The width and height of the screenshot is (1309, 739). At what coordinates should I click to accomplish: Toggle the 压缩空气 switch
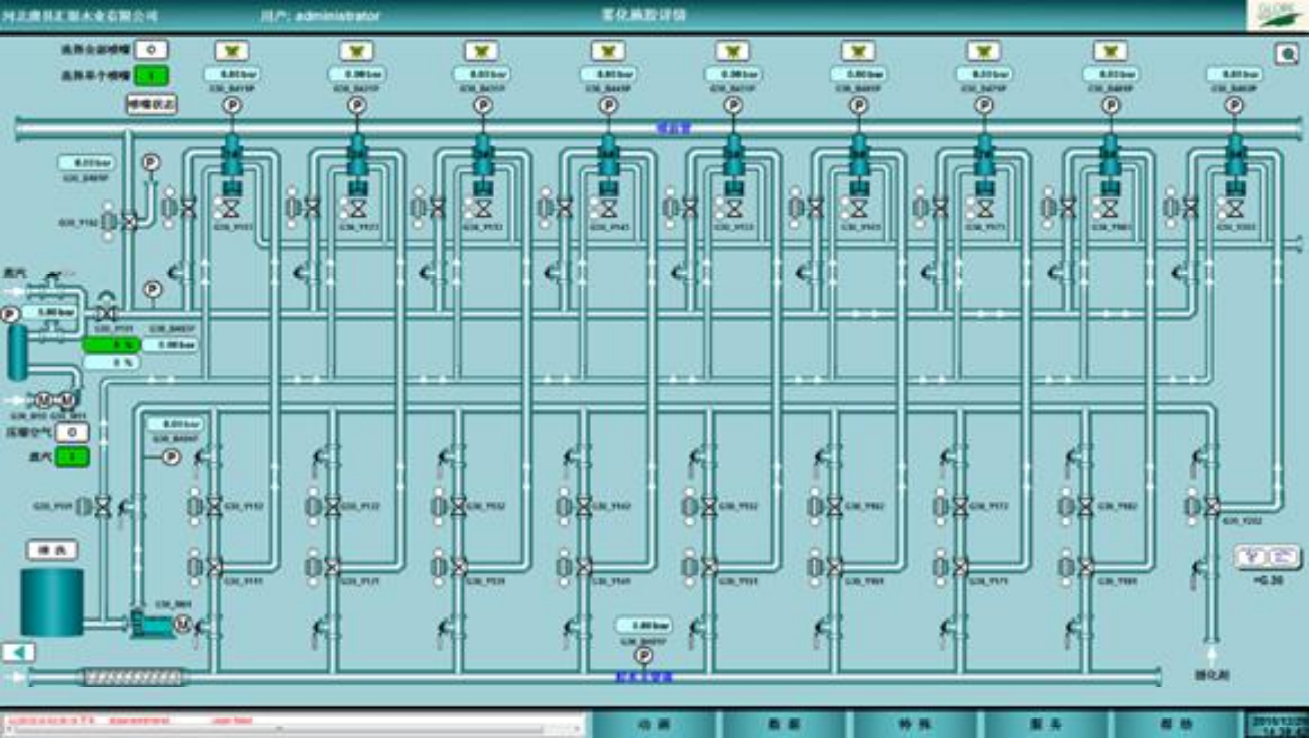pyautogui.click(x=72, y=433)
